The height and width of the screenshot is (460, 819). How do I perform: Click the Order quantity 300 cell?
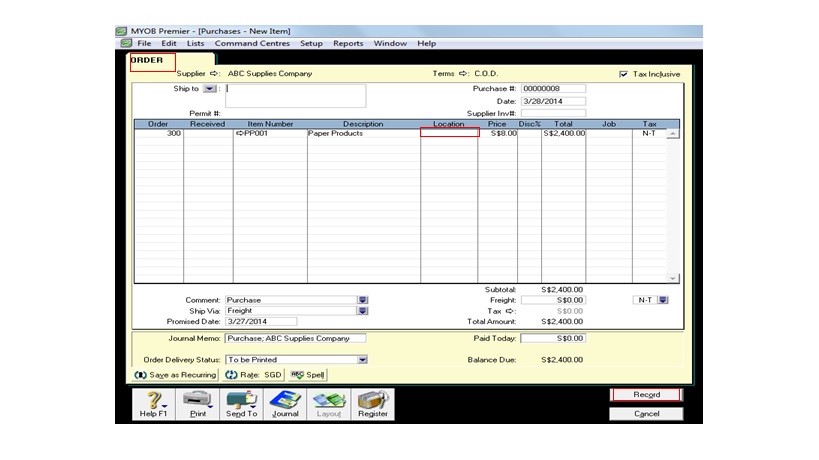[x=159, y=133]
